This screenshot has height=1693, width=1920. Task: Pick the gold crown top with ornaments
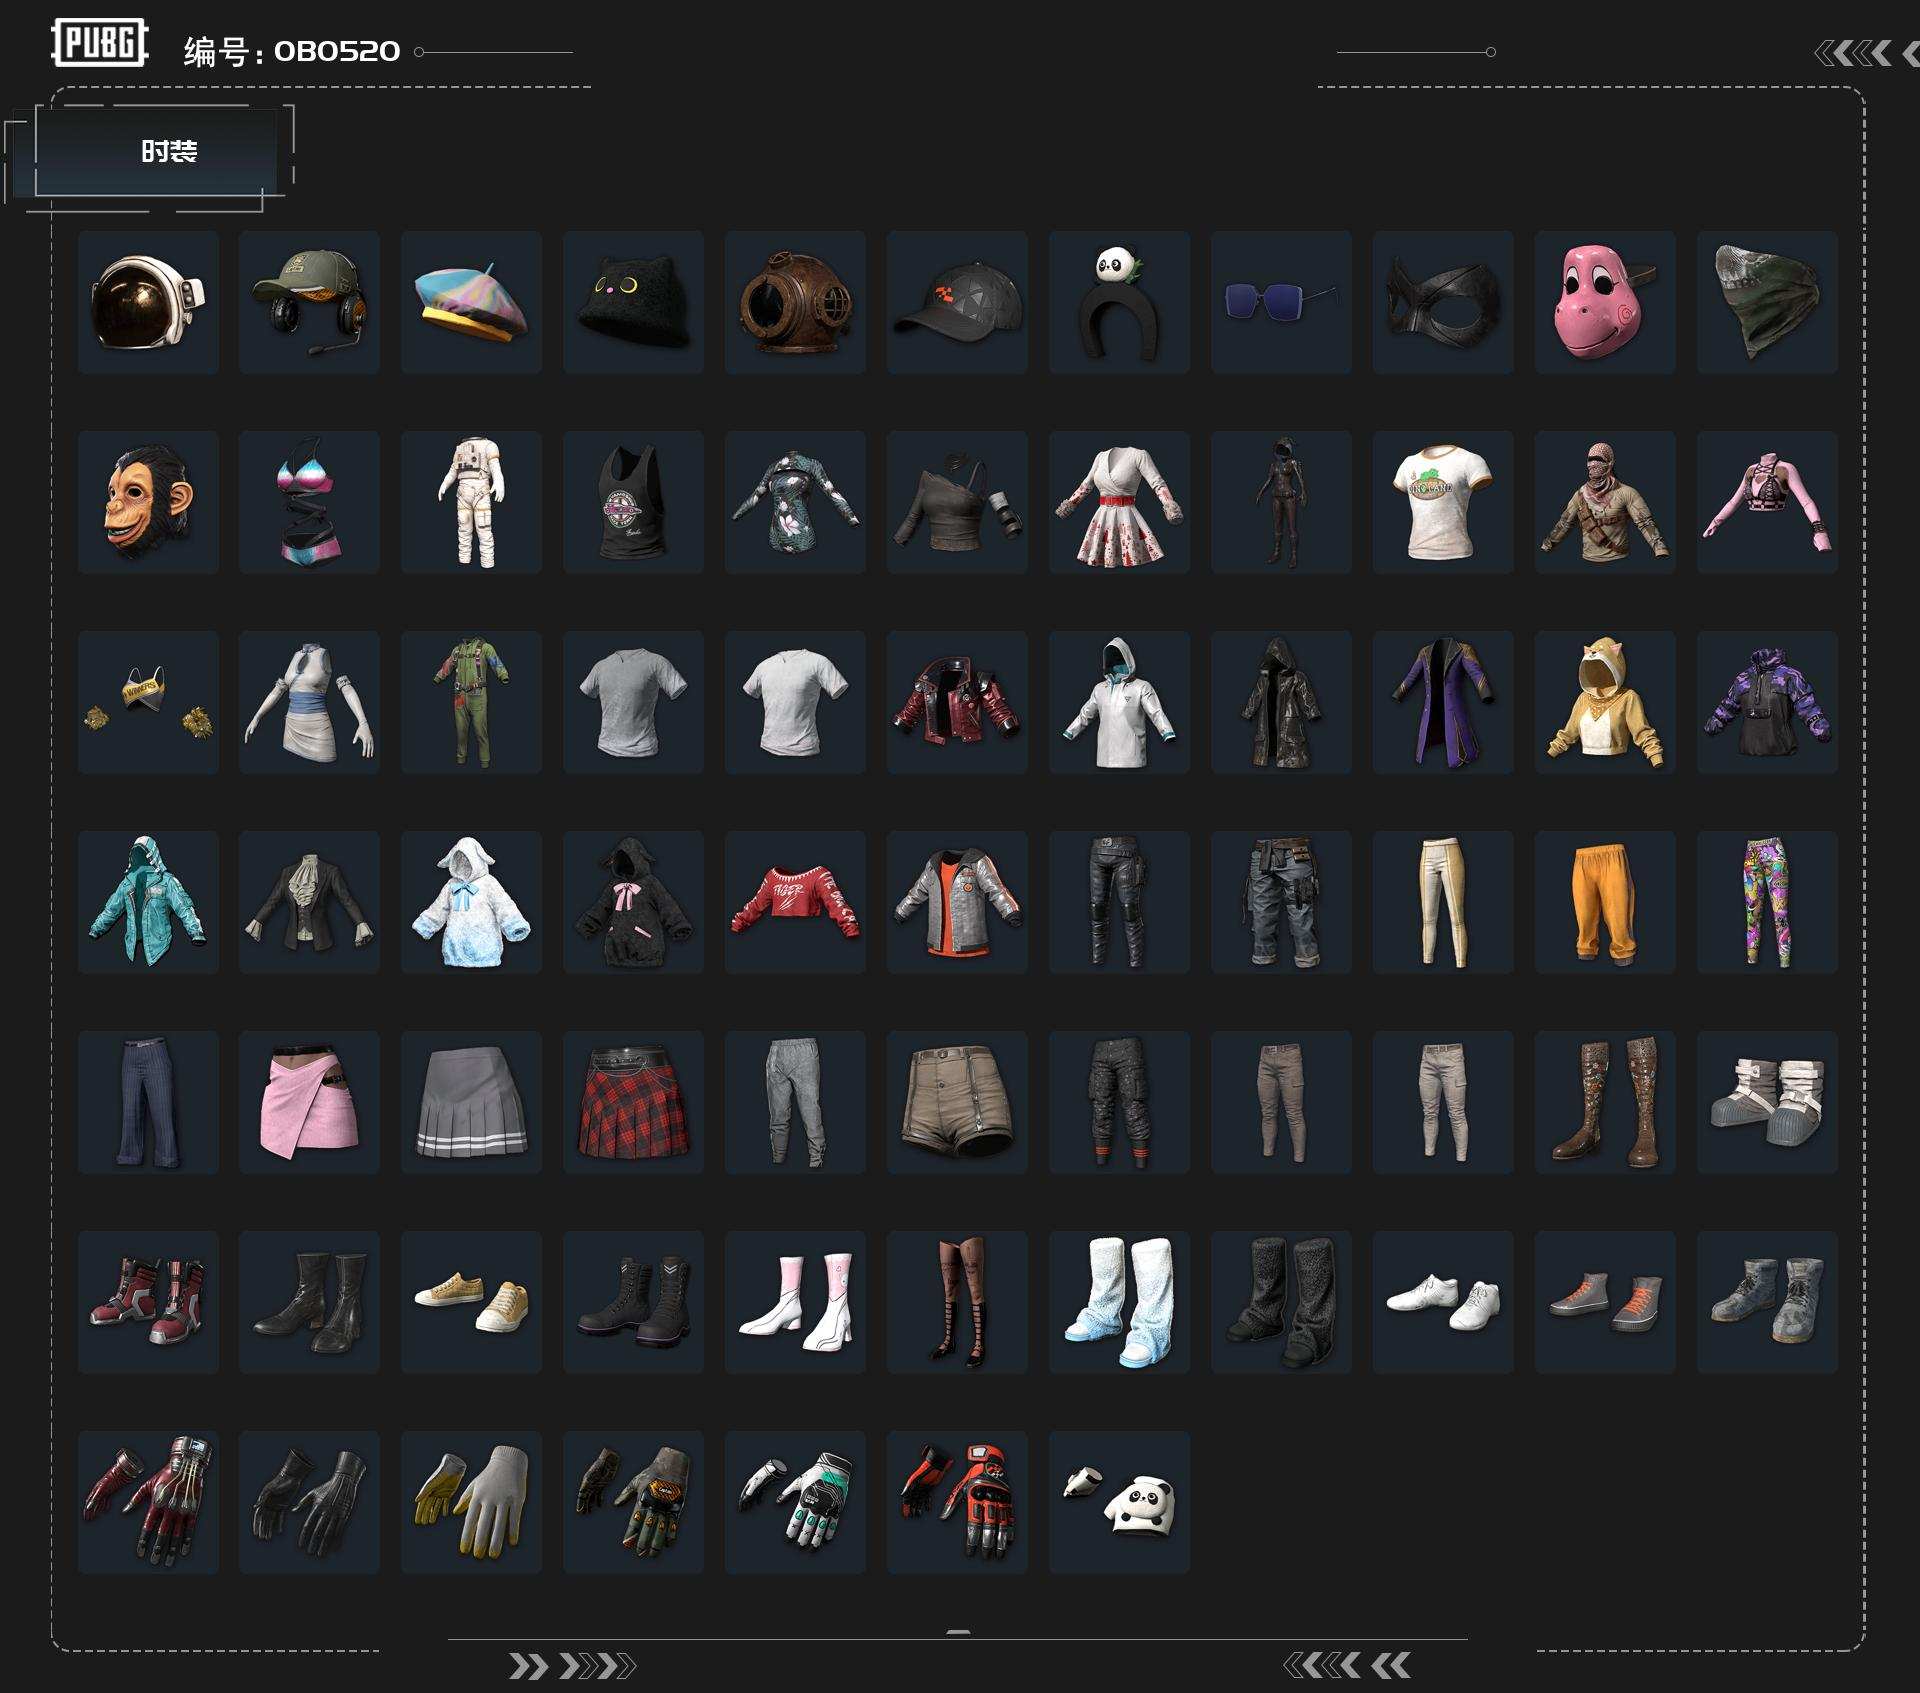[x=148, y=702]
